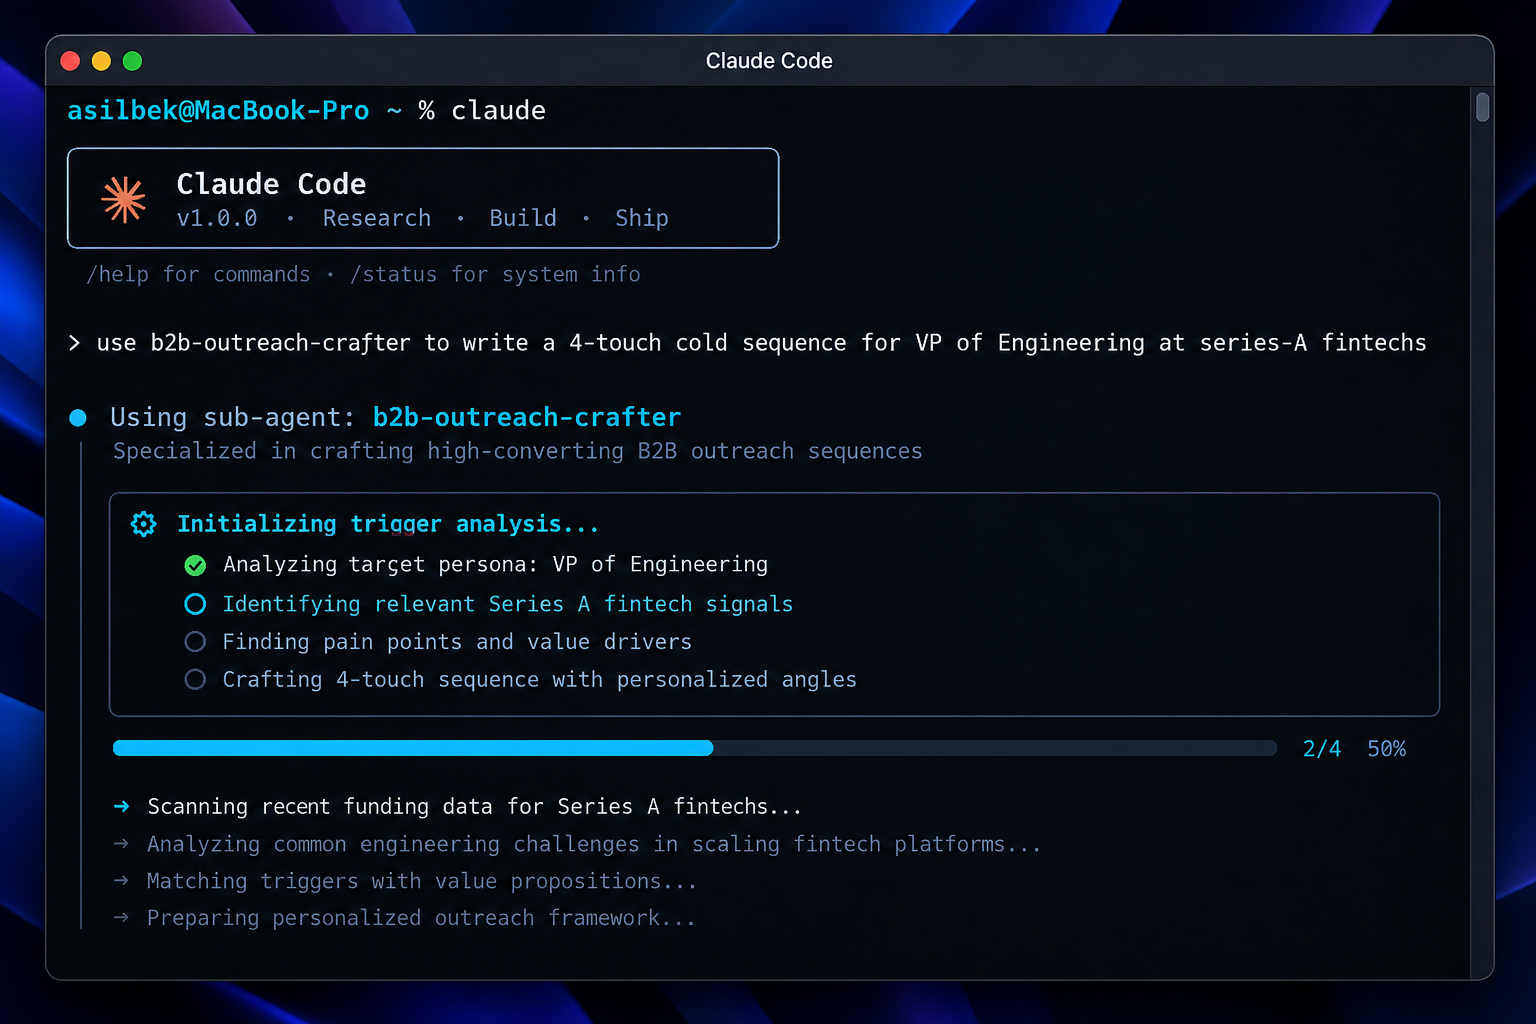Click the 'Ship' label in the banner
This screenshot has width=1536, height=1024.
(x=642, y=218)
